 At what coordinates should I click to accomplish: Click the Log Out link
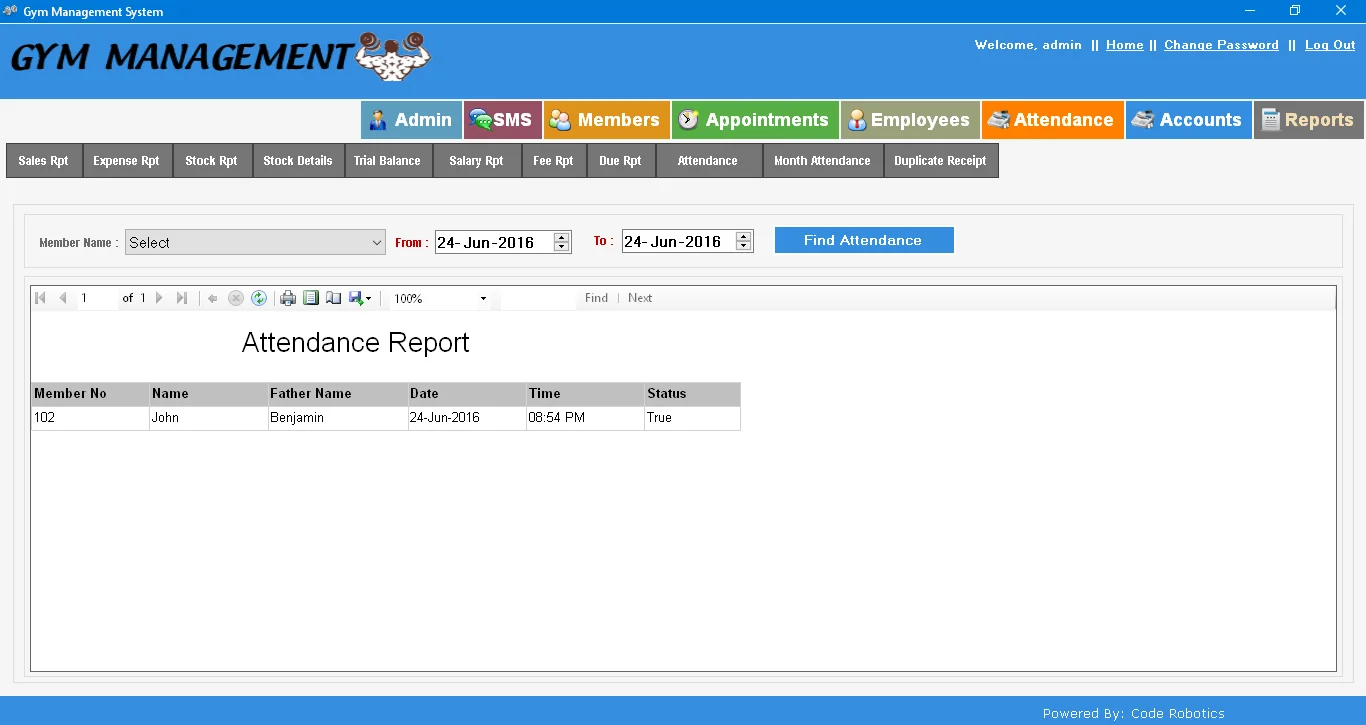point(1330,45)
